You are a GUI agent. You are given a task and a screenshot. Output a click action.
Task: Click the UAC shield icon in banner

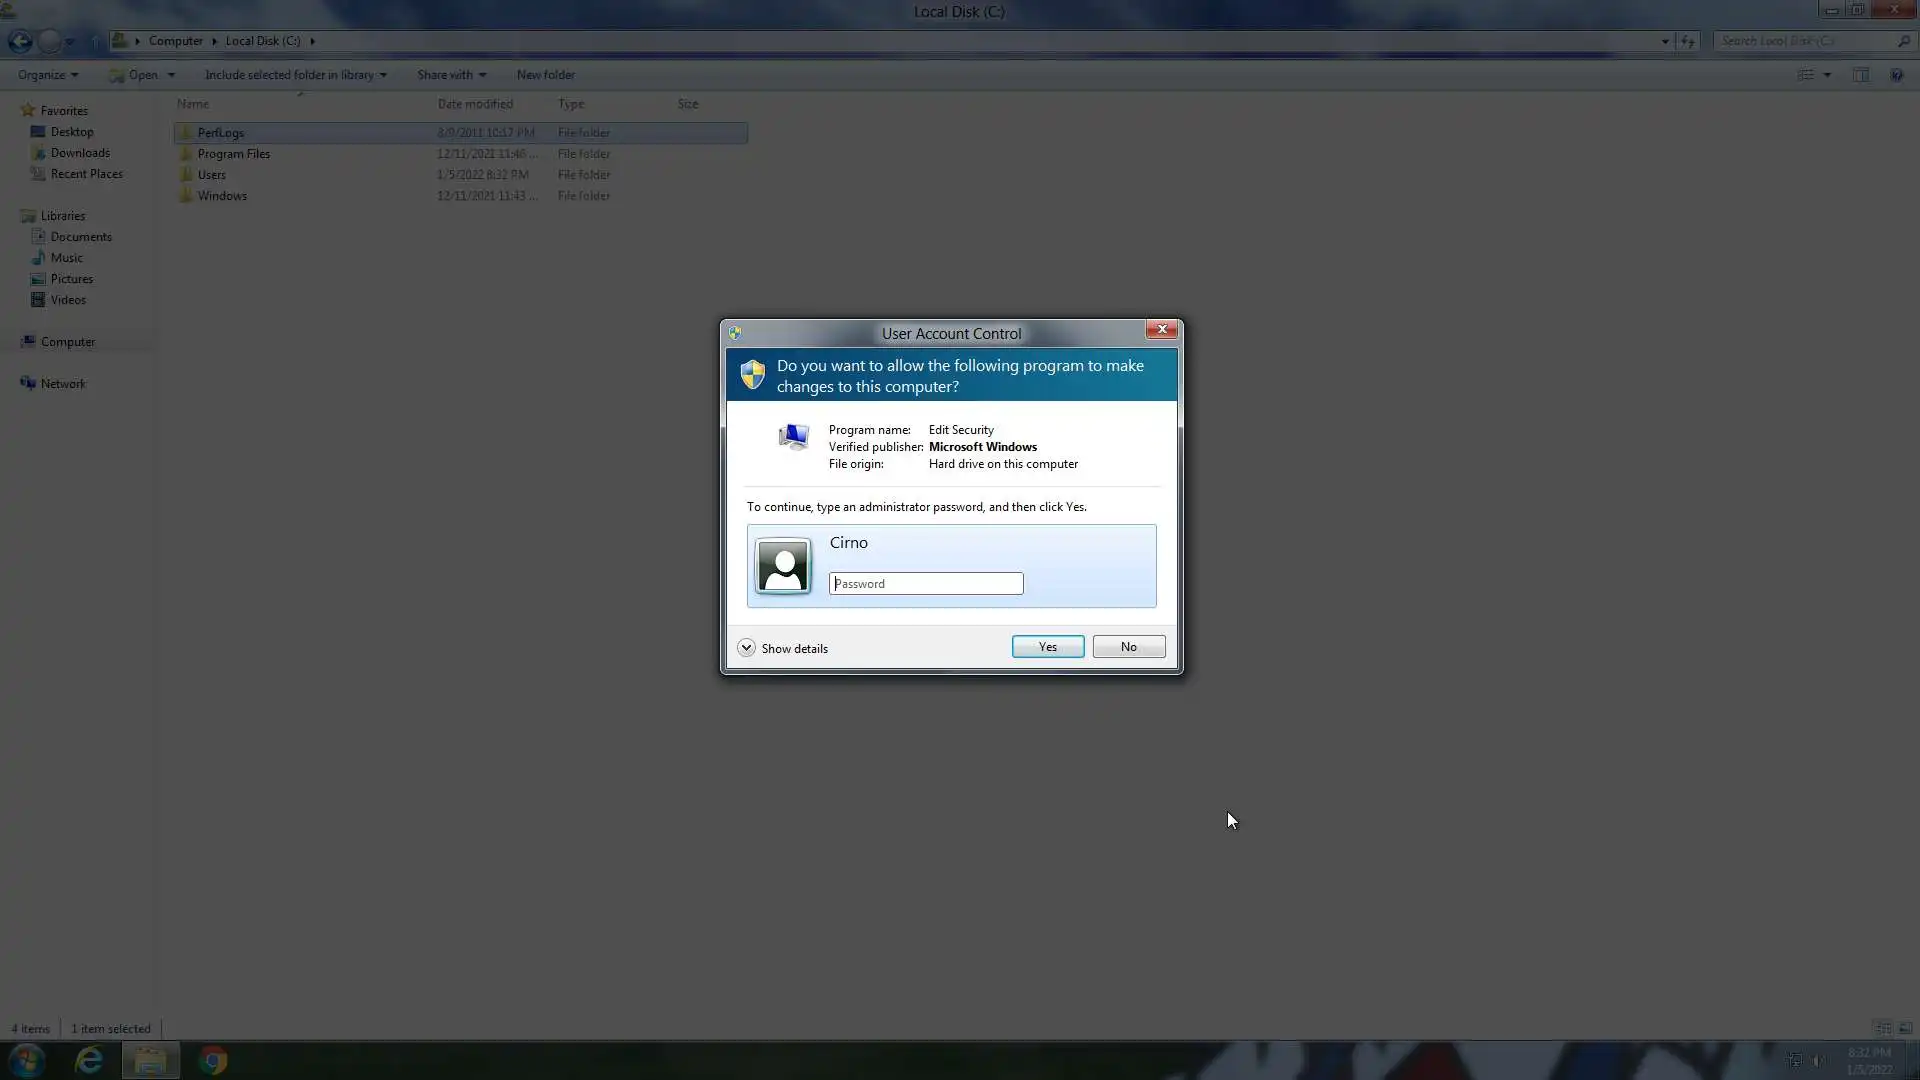pyautogui.click(x=752, y=375)
